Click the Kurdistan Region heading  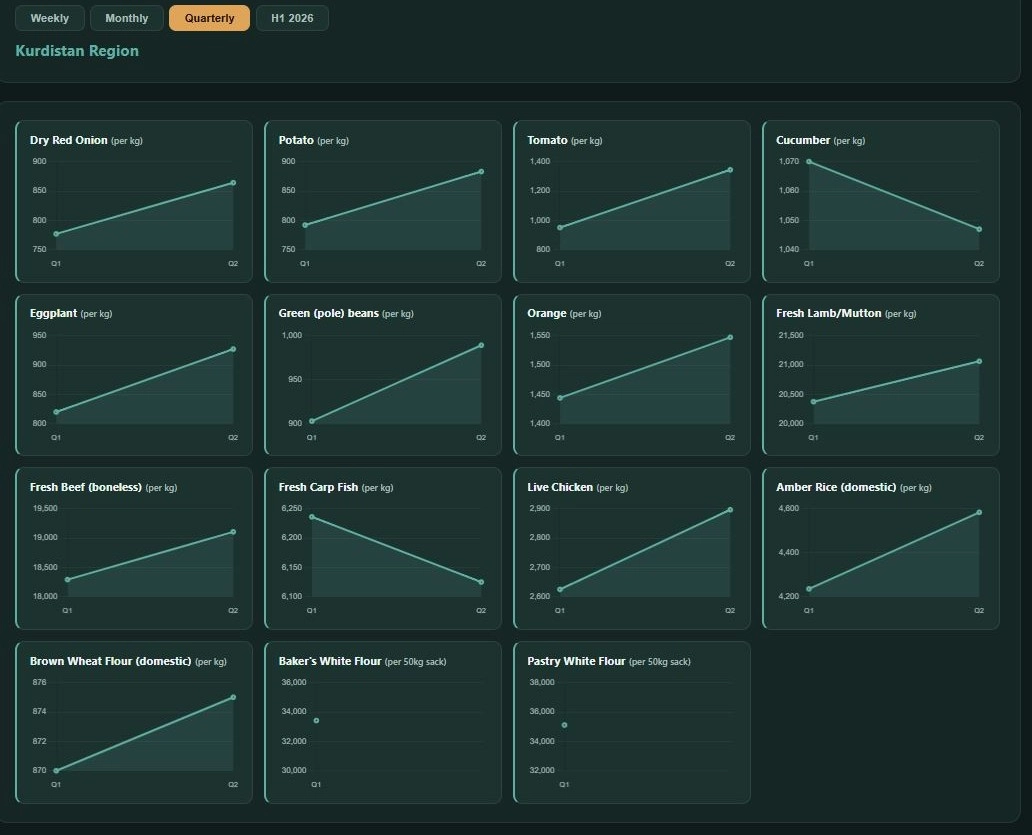[77, 51]
